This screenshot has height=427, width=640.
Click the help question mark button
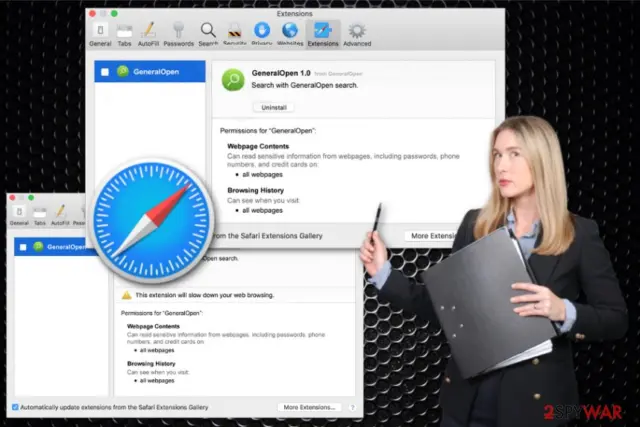coord(353,407)
